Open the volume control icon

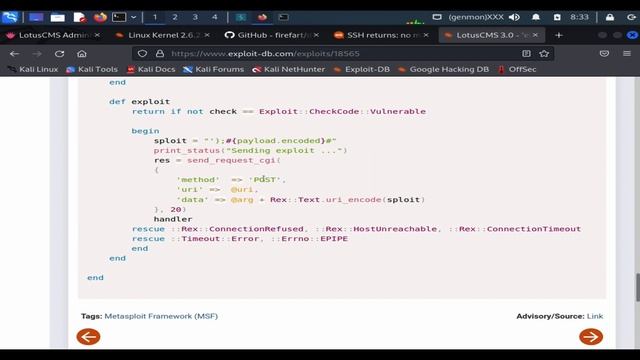(x=514, y=17)
